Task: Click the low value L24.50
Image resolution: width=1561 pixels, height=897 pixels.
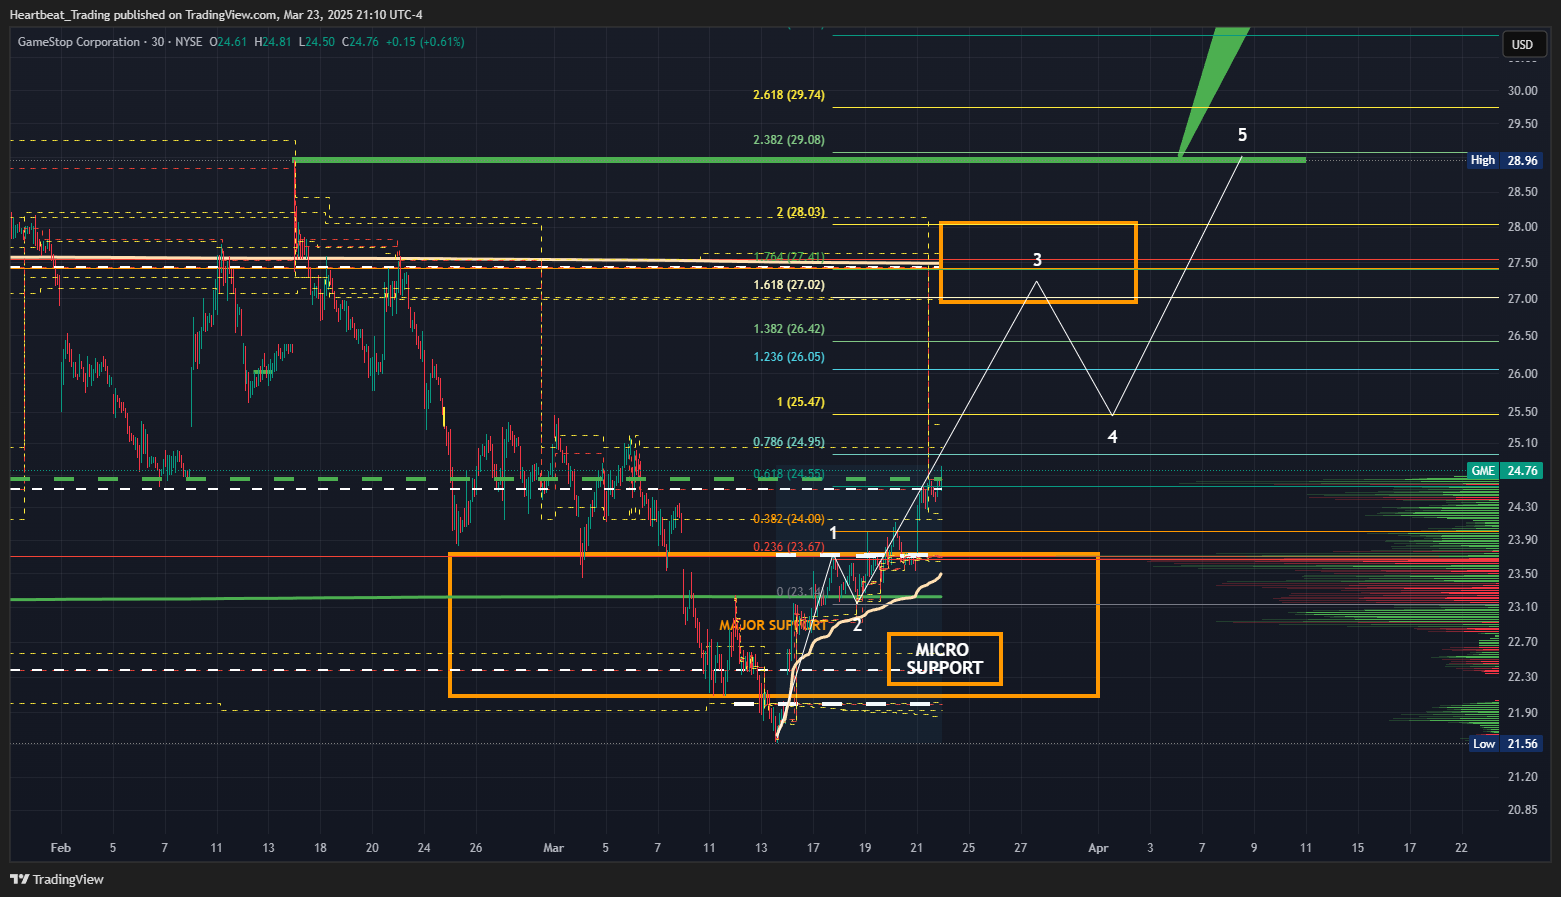Action: (317, 42)
